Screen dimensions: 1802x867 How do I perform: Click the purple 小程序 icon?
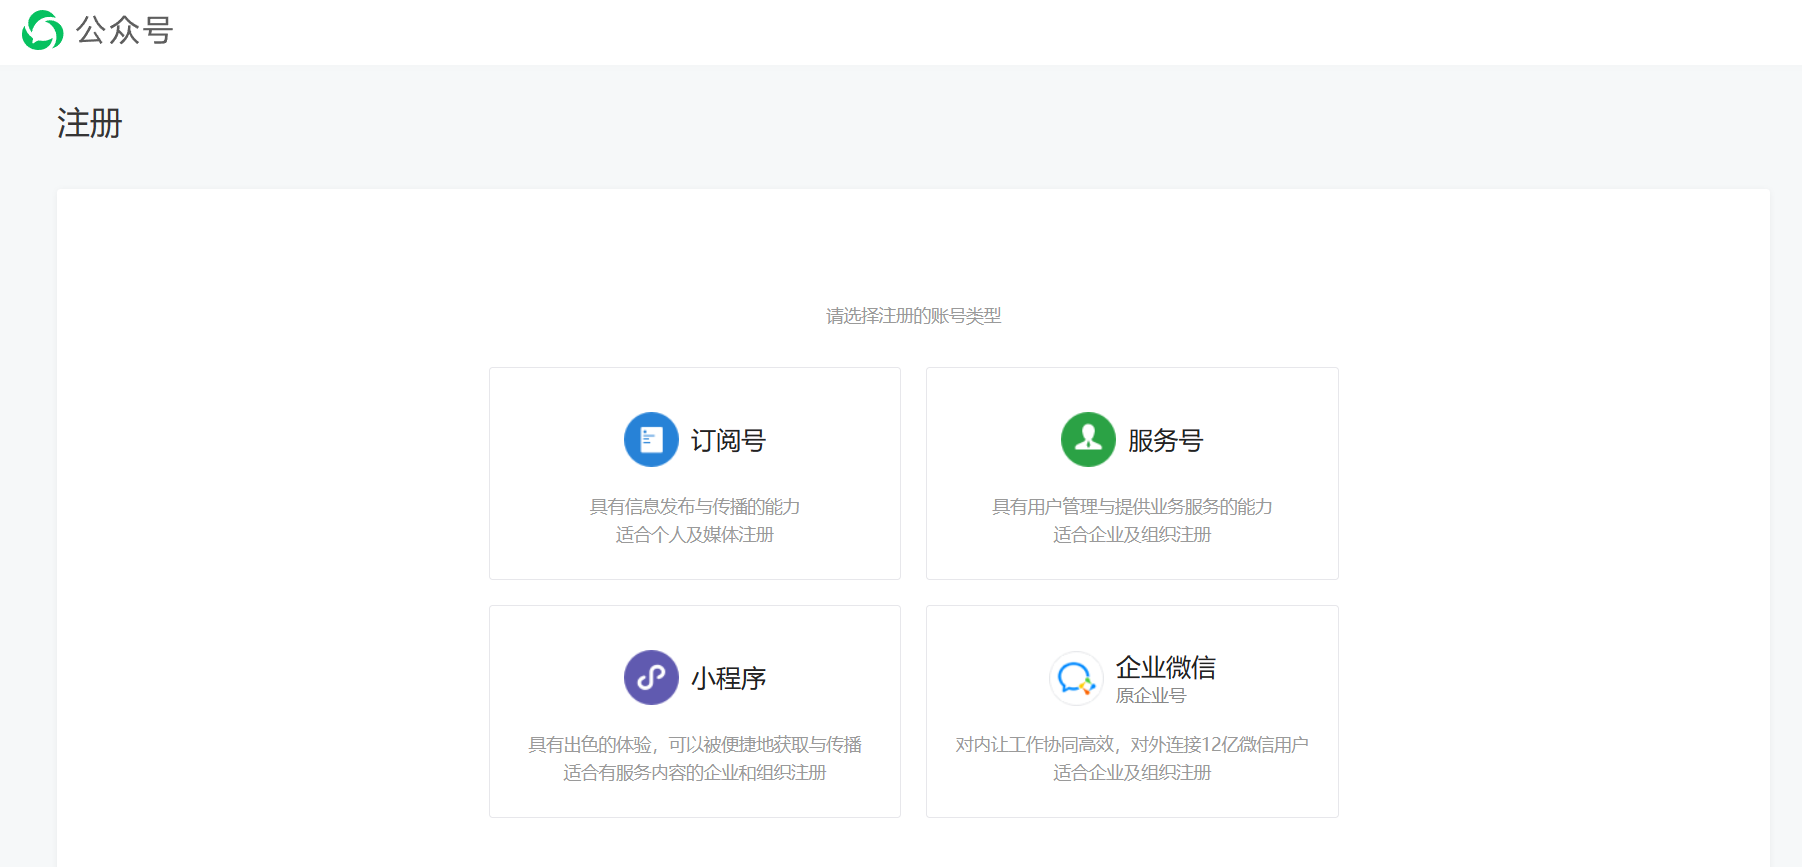[651, 677]
